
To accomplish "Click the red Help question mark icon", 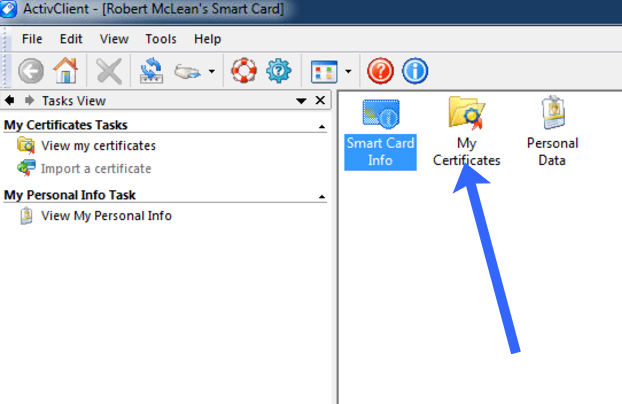I will [x=380, y=71].
